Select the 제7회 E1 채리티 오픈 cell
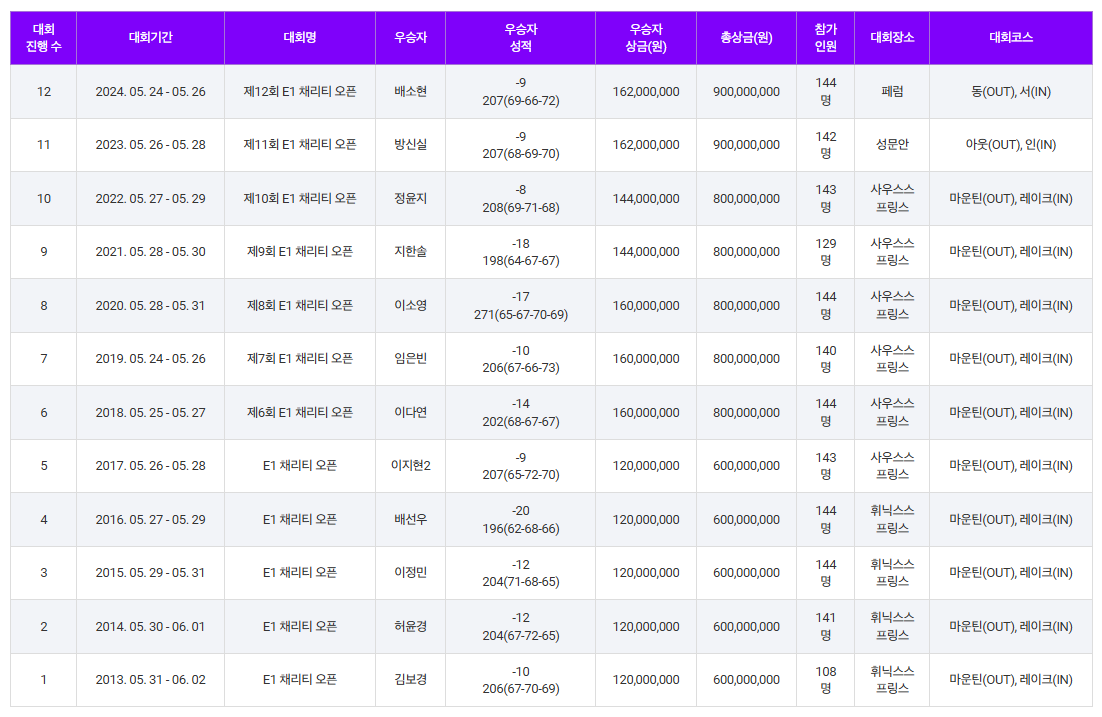The height and width of the screenshot is (717, 1102). pos(300,358)
